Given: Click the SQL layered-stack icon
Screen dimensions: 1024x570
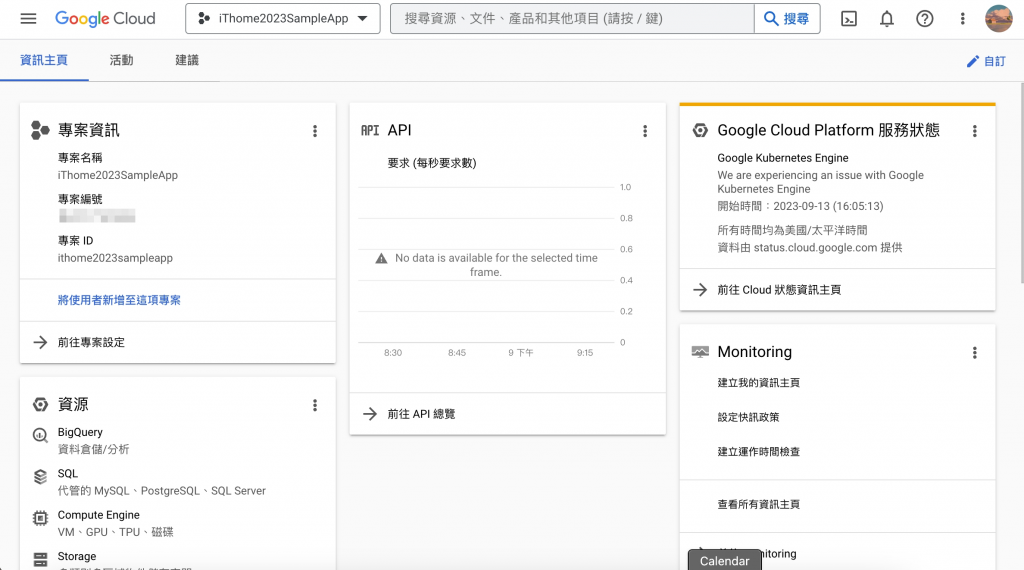Looking at the screenshot, I should point(40,477).
